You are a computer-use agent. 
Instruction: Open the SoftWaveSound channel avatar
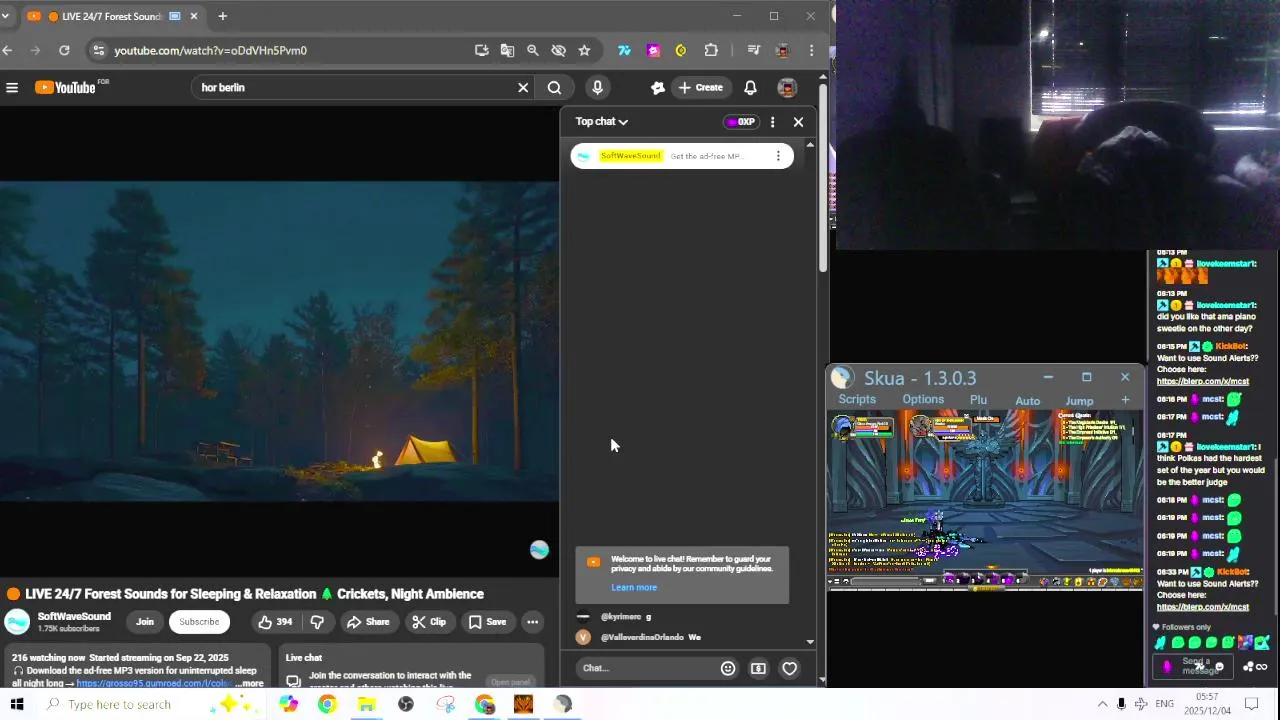coord(17,622)
